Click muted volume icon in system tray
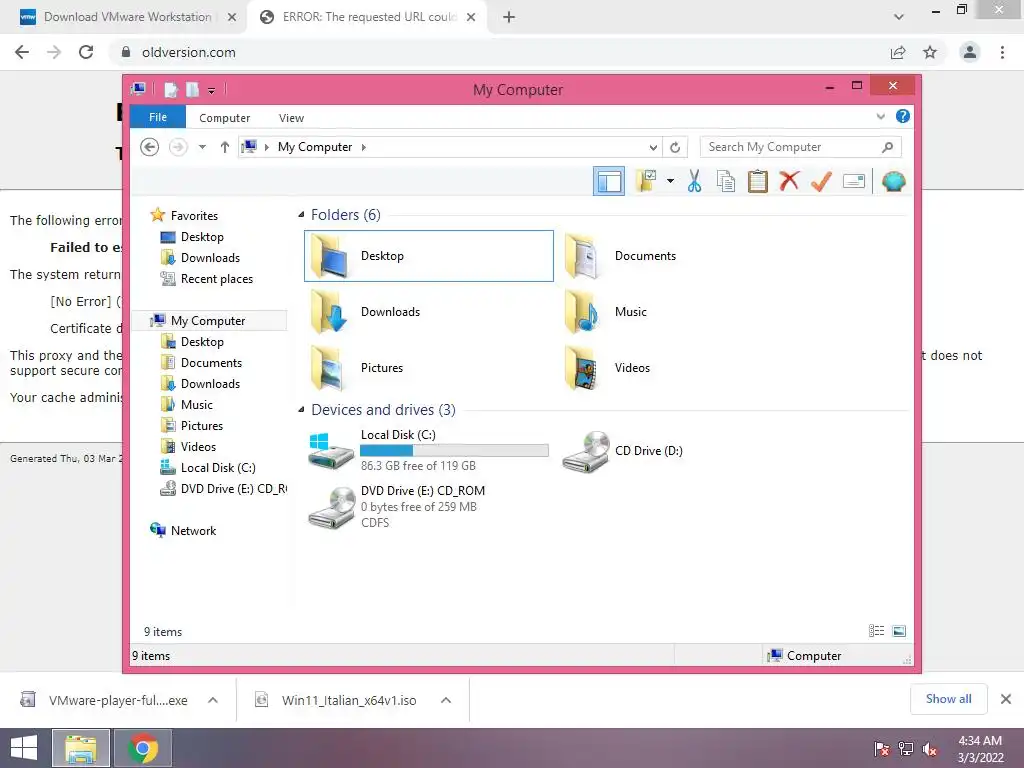Image resolution: width=1024 pixels, height=768 pixels. [x=929, y=749]
